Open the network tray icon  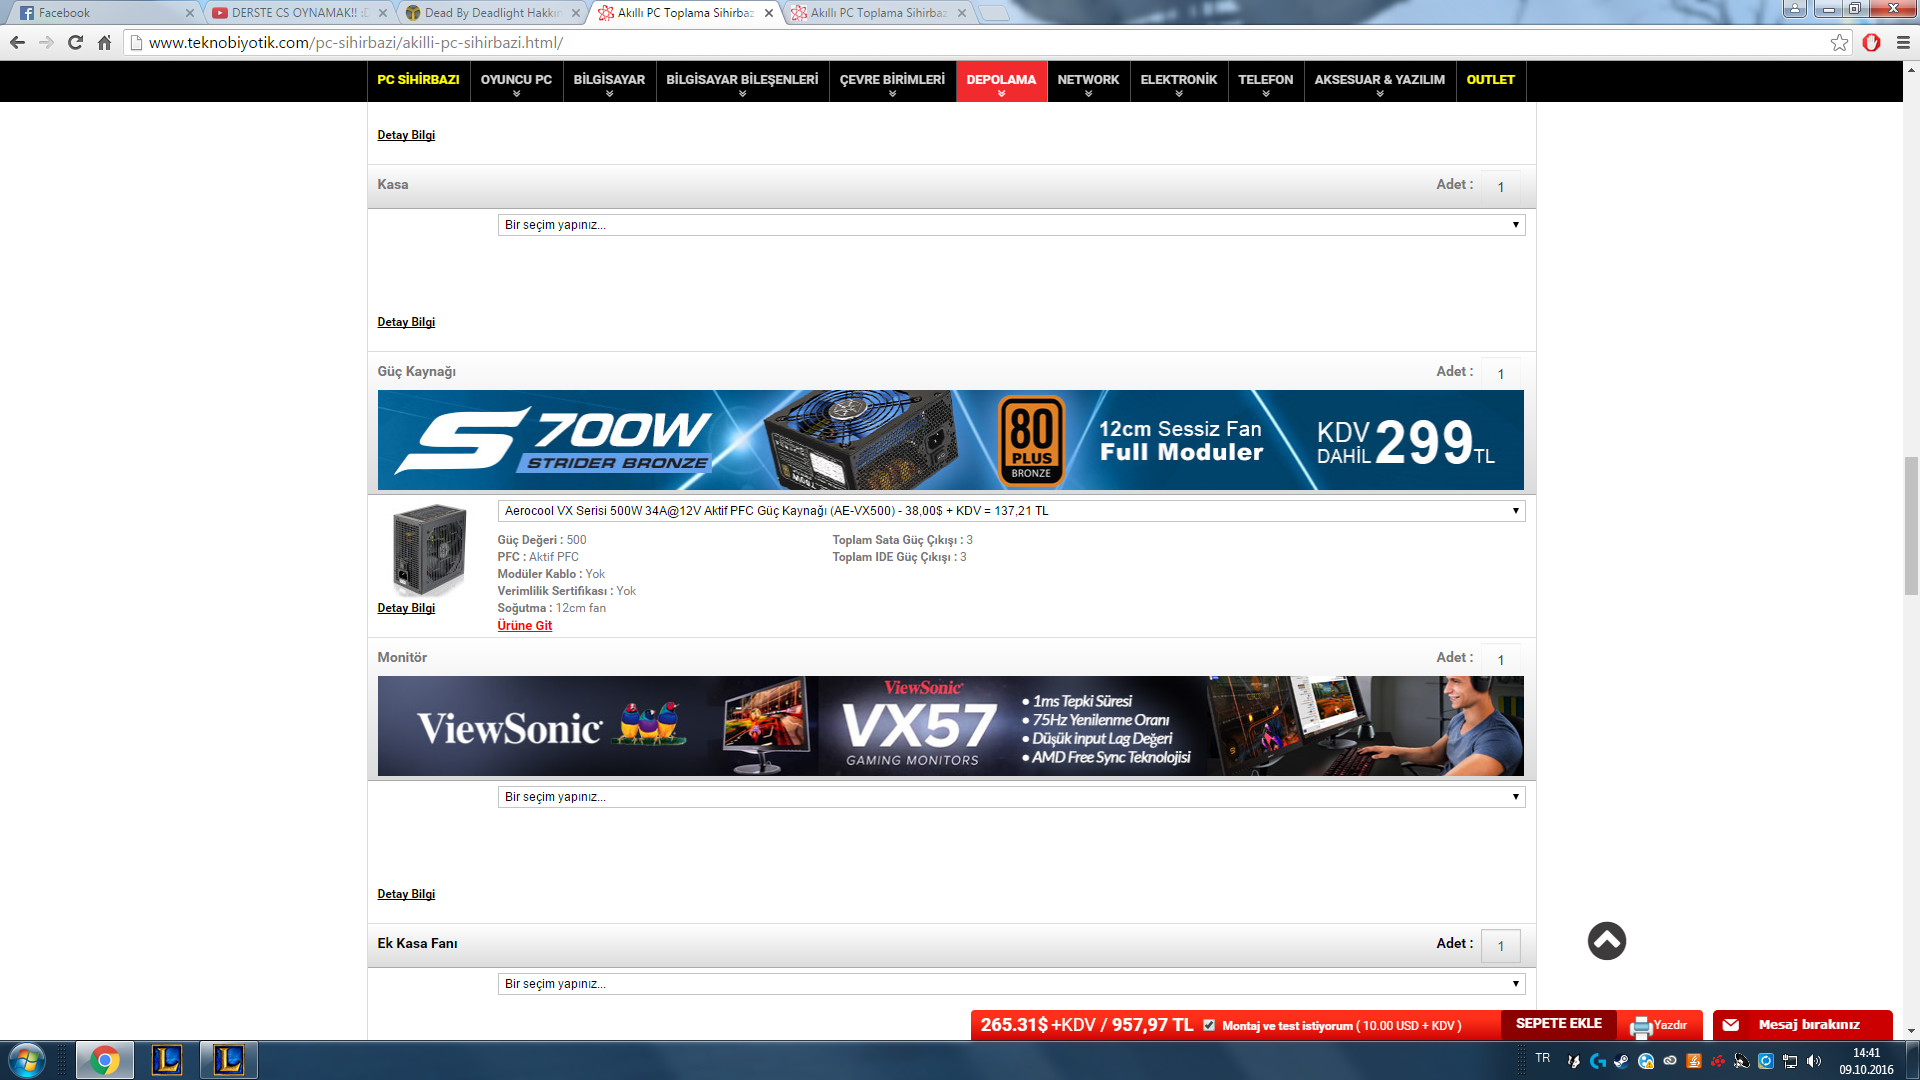(1790, 1061)
